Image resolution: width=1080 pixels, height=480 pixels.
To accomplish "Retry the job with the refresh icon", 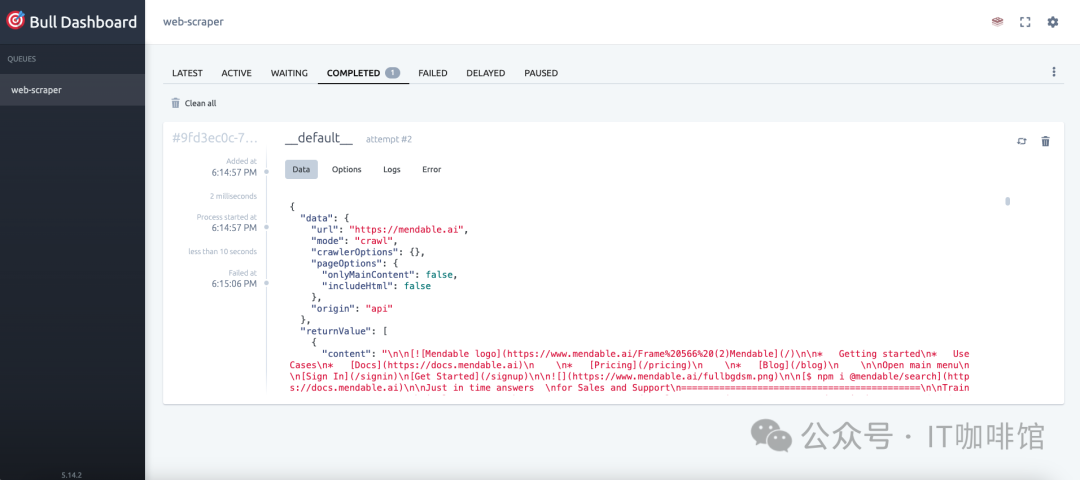I will [1021, 141].
